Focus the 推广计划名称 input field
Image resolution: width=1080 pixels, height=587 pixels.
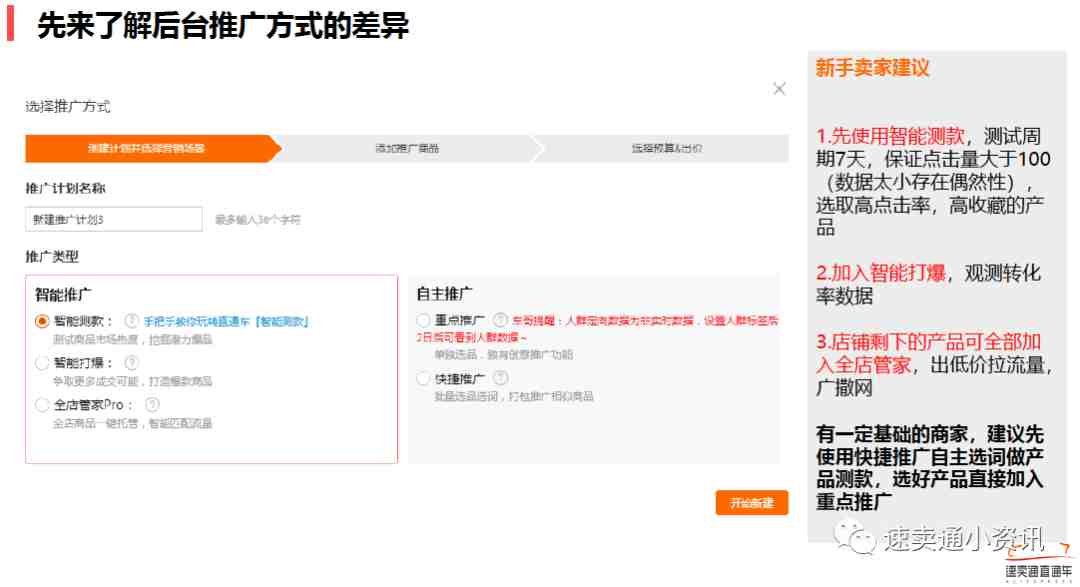point(114,219)
